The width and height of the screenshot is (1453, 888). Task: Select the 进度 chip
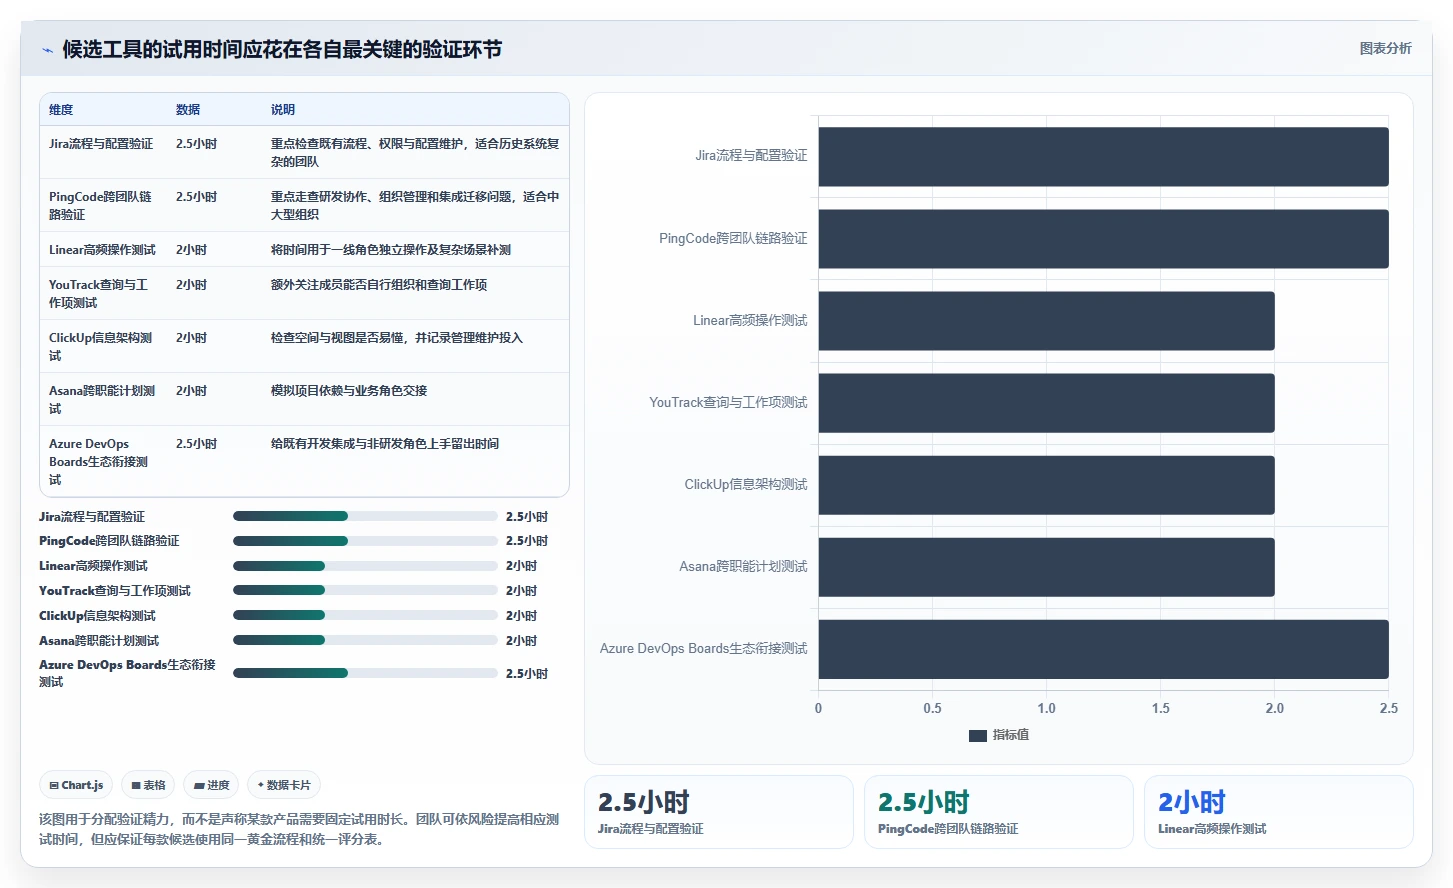click(211, 786)
